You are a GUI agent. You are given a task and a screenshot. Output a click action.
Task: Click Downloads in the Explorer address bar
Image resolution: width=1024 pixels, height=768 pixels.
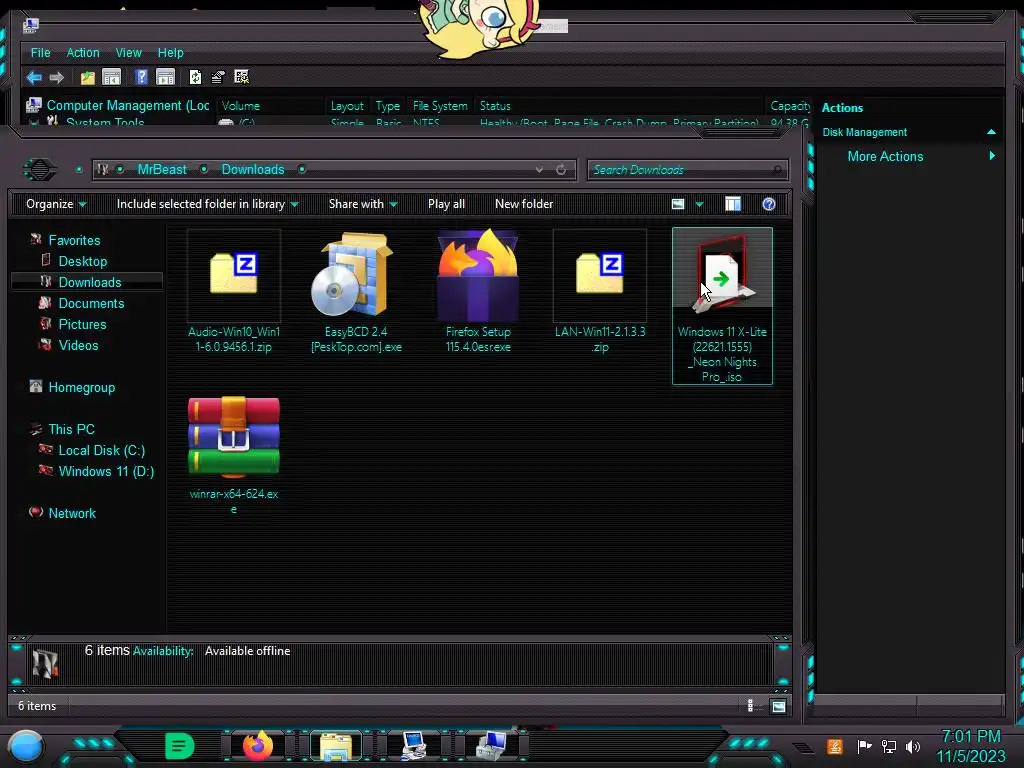click(x=253, y=170)
